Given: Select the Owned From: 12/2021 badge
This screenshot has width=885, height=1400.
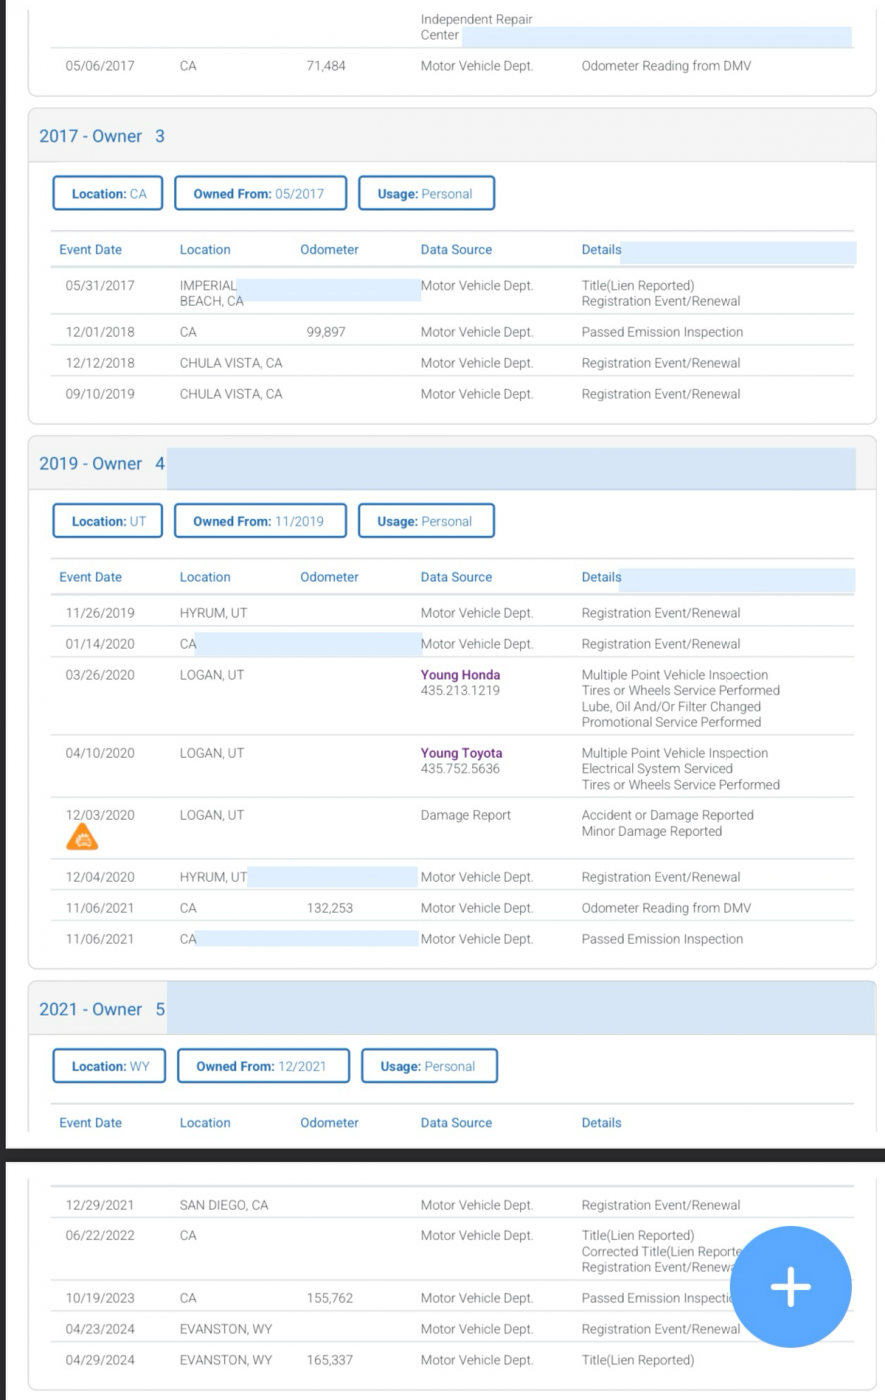Looking at the screenshot, I should point(262,1066).
